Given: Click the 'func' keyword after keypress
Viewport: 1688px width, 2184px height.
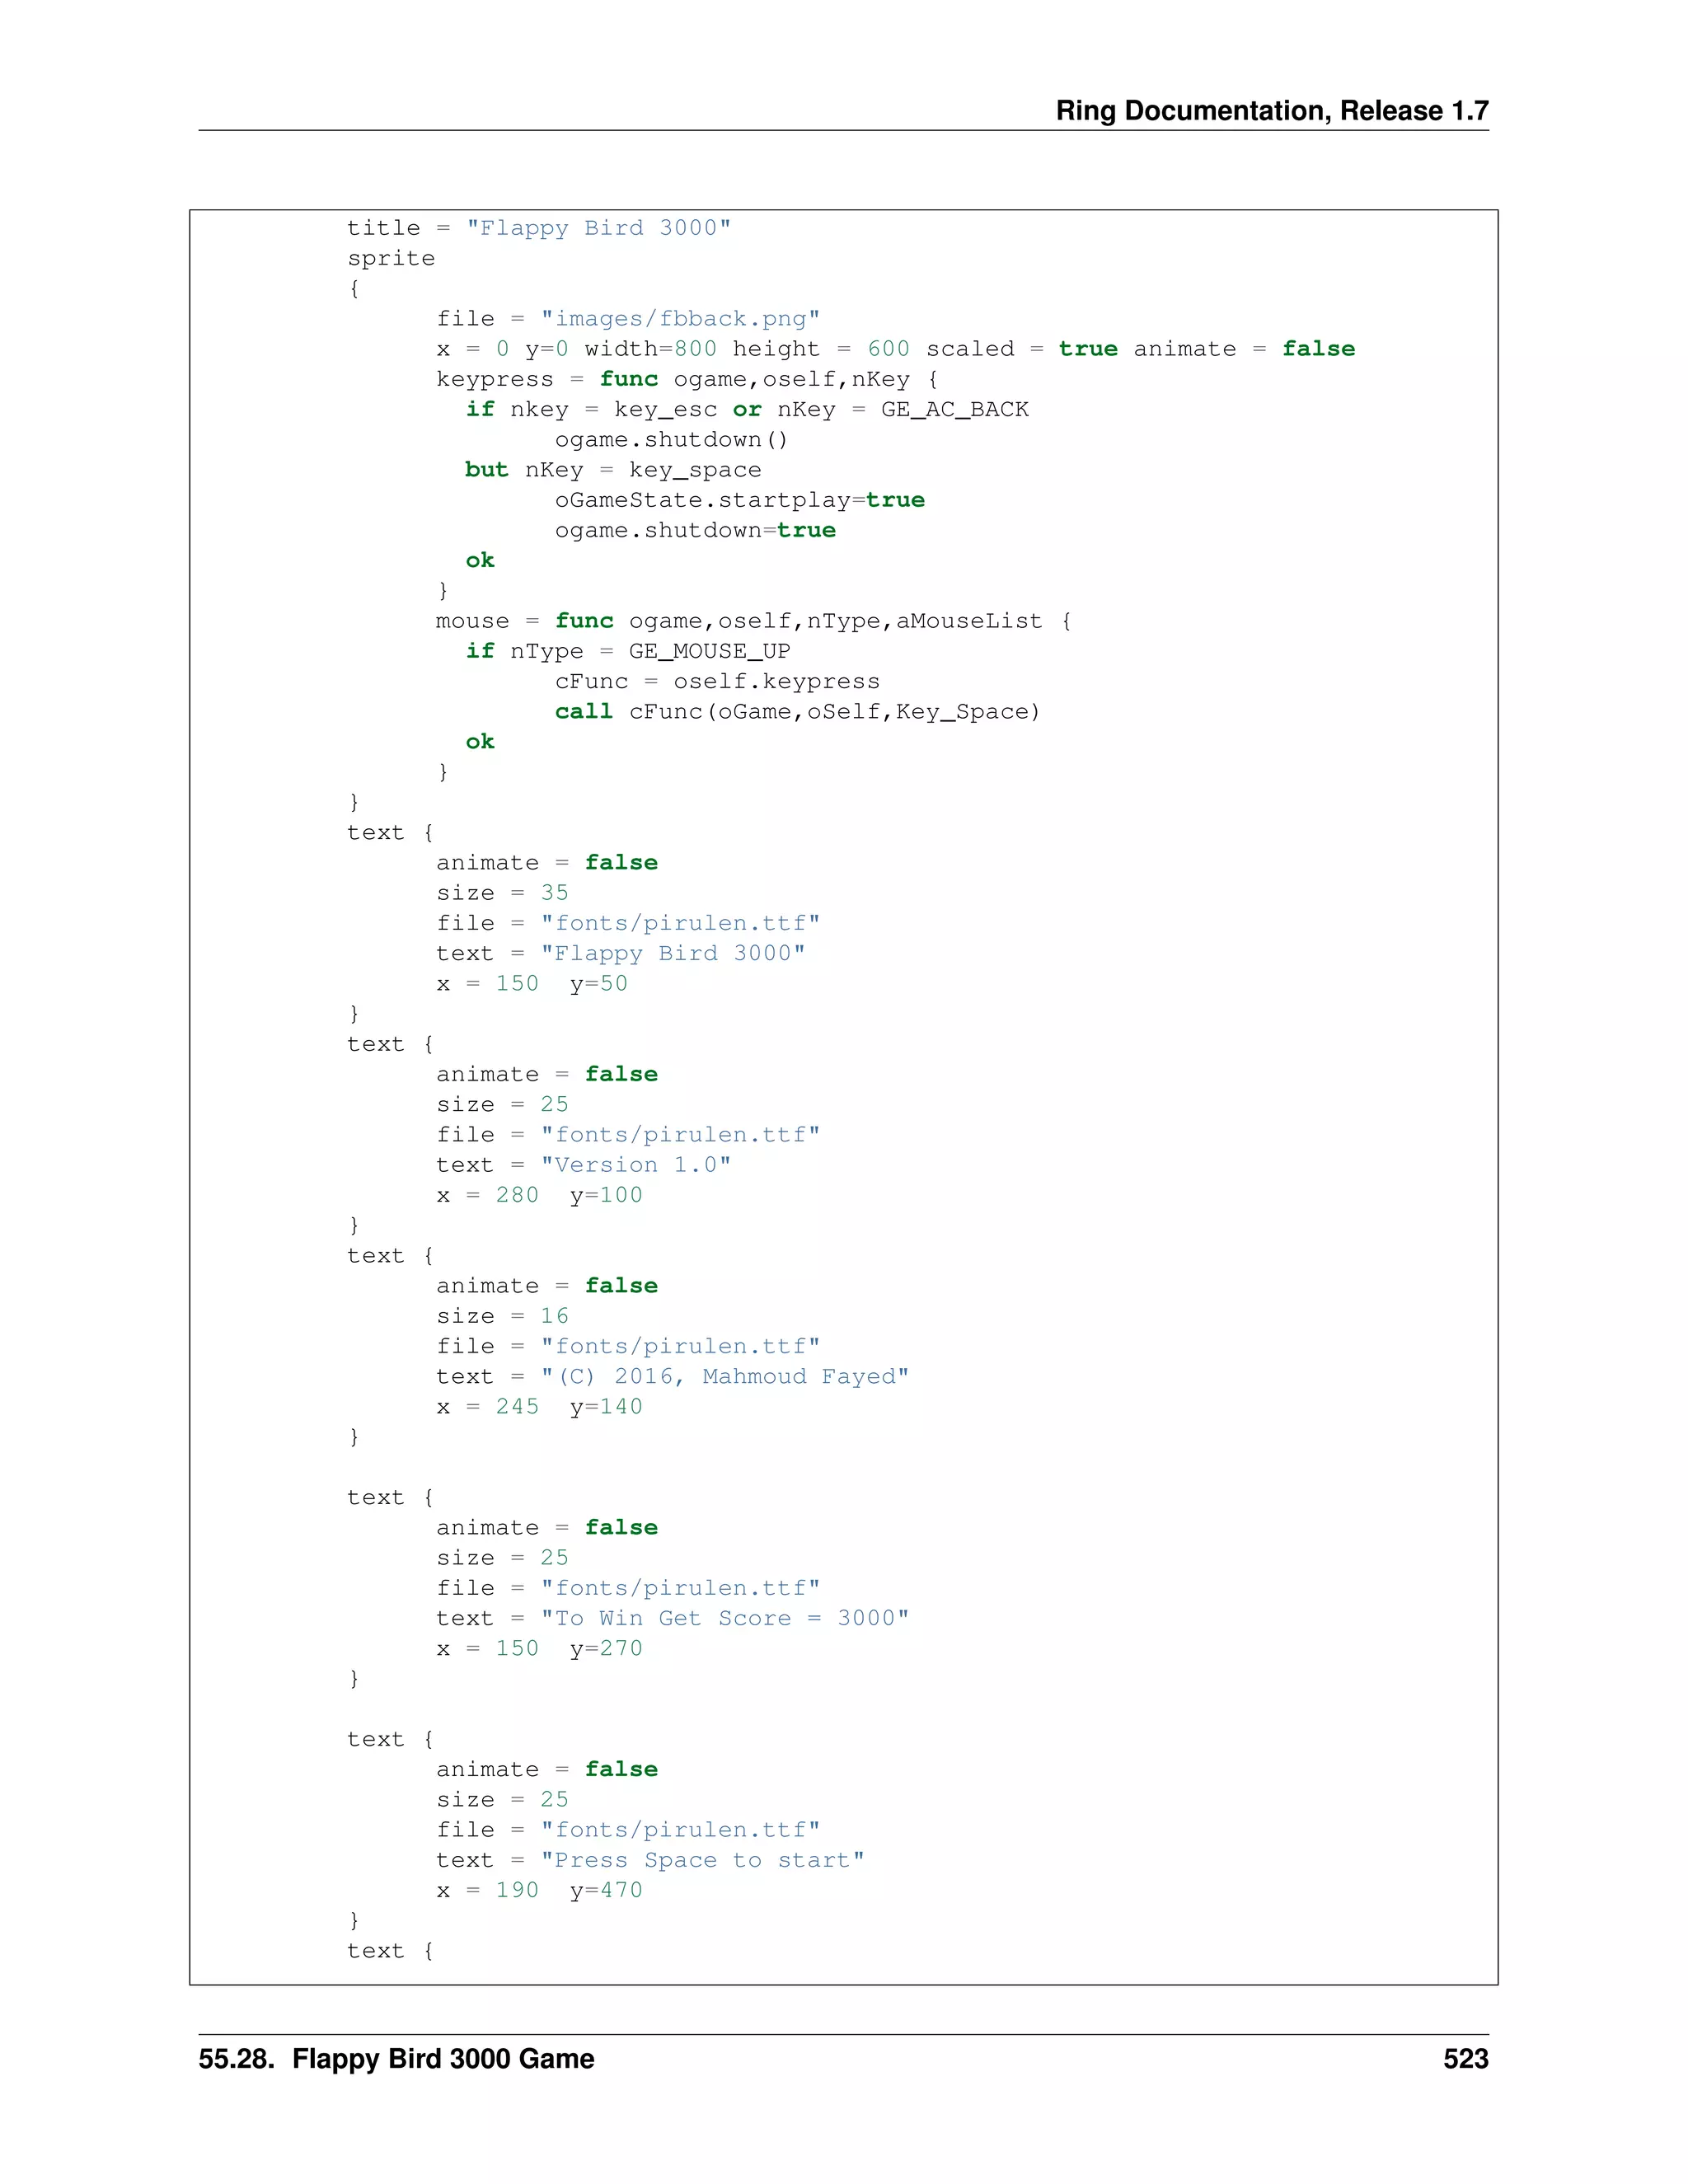Looking at the screenshot, I should click(x=628, y=379).
